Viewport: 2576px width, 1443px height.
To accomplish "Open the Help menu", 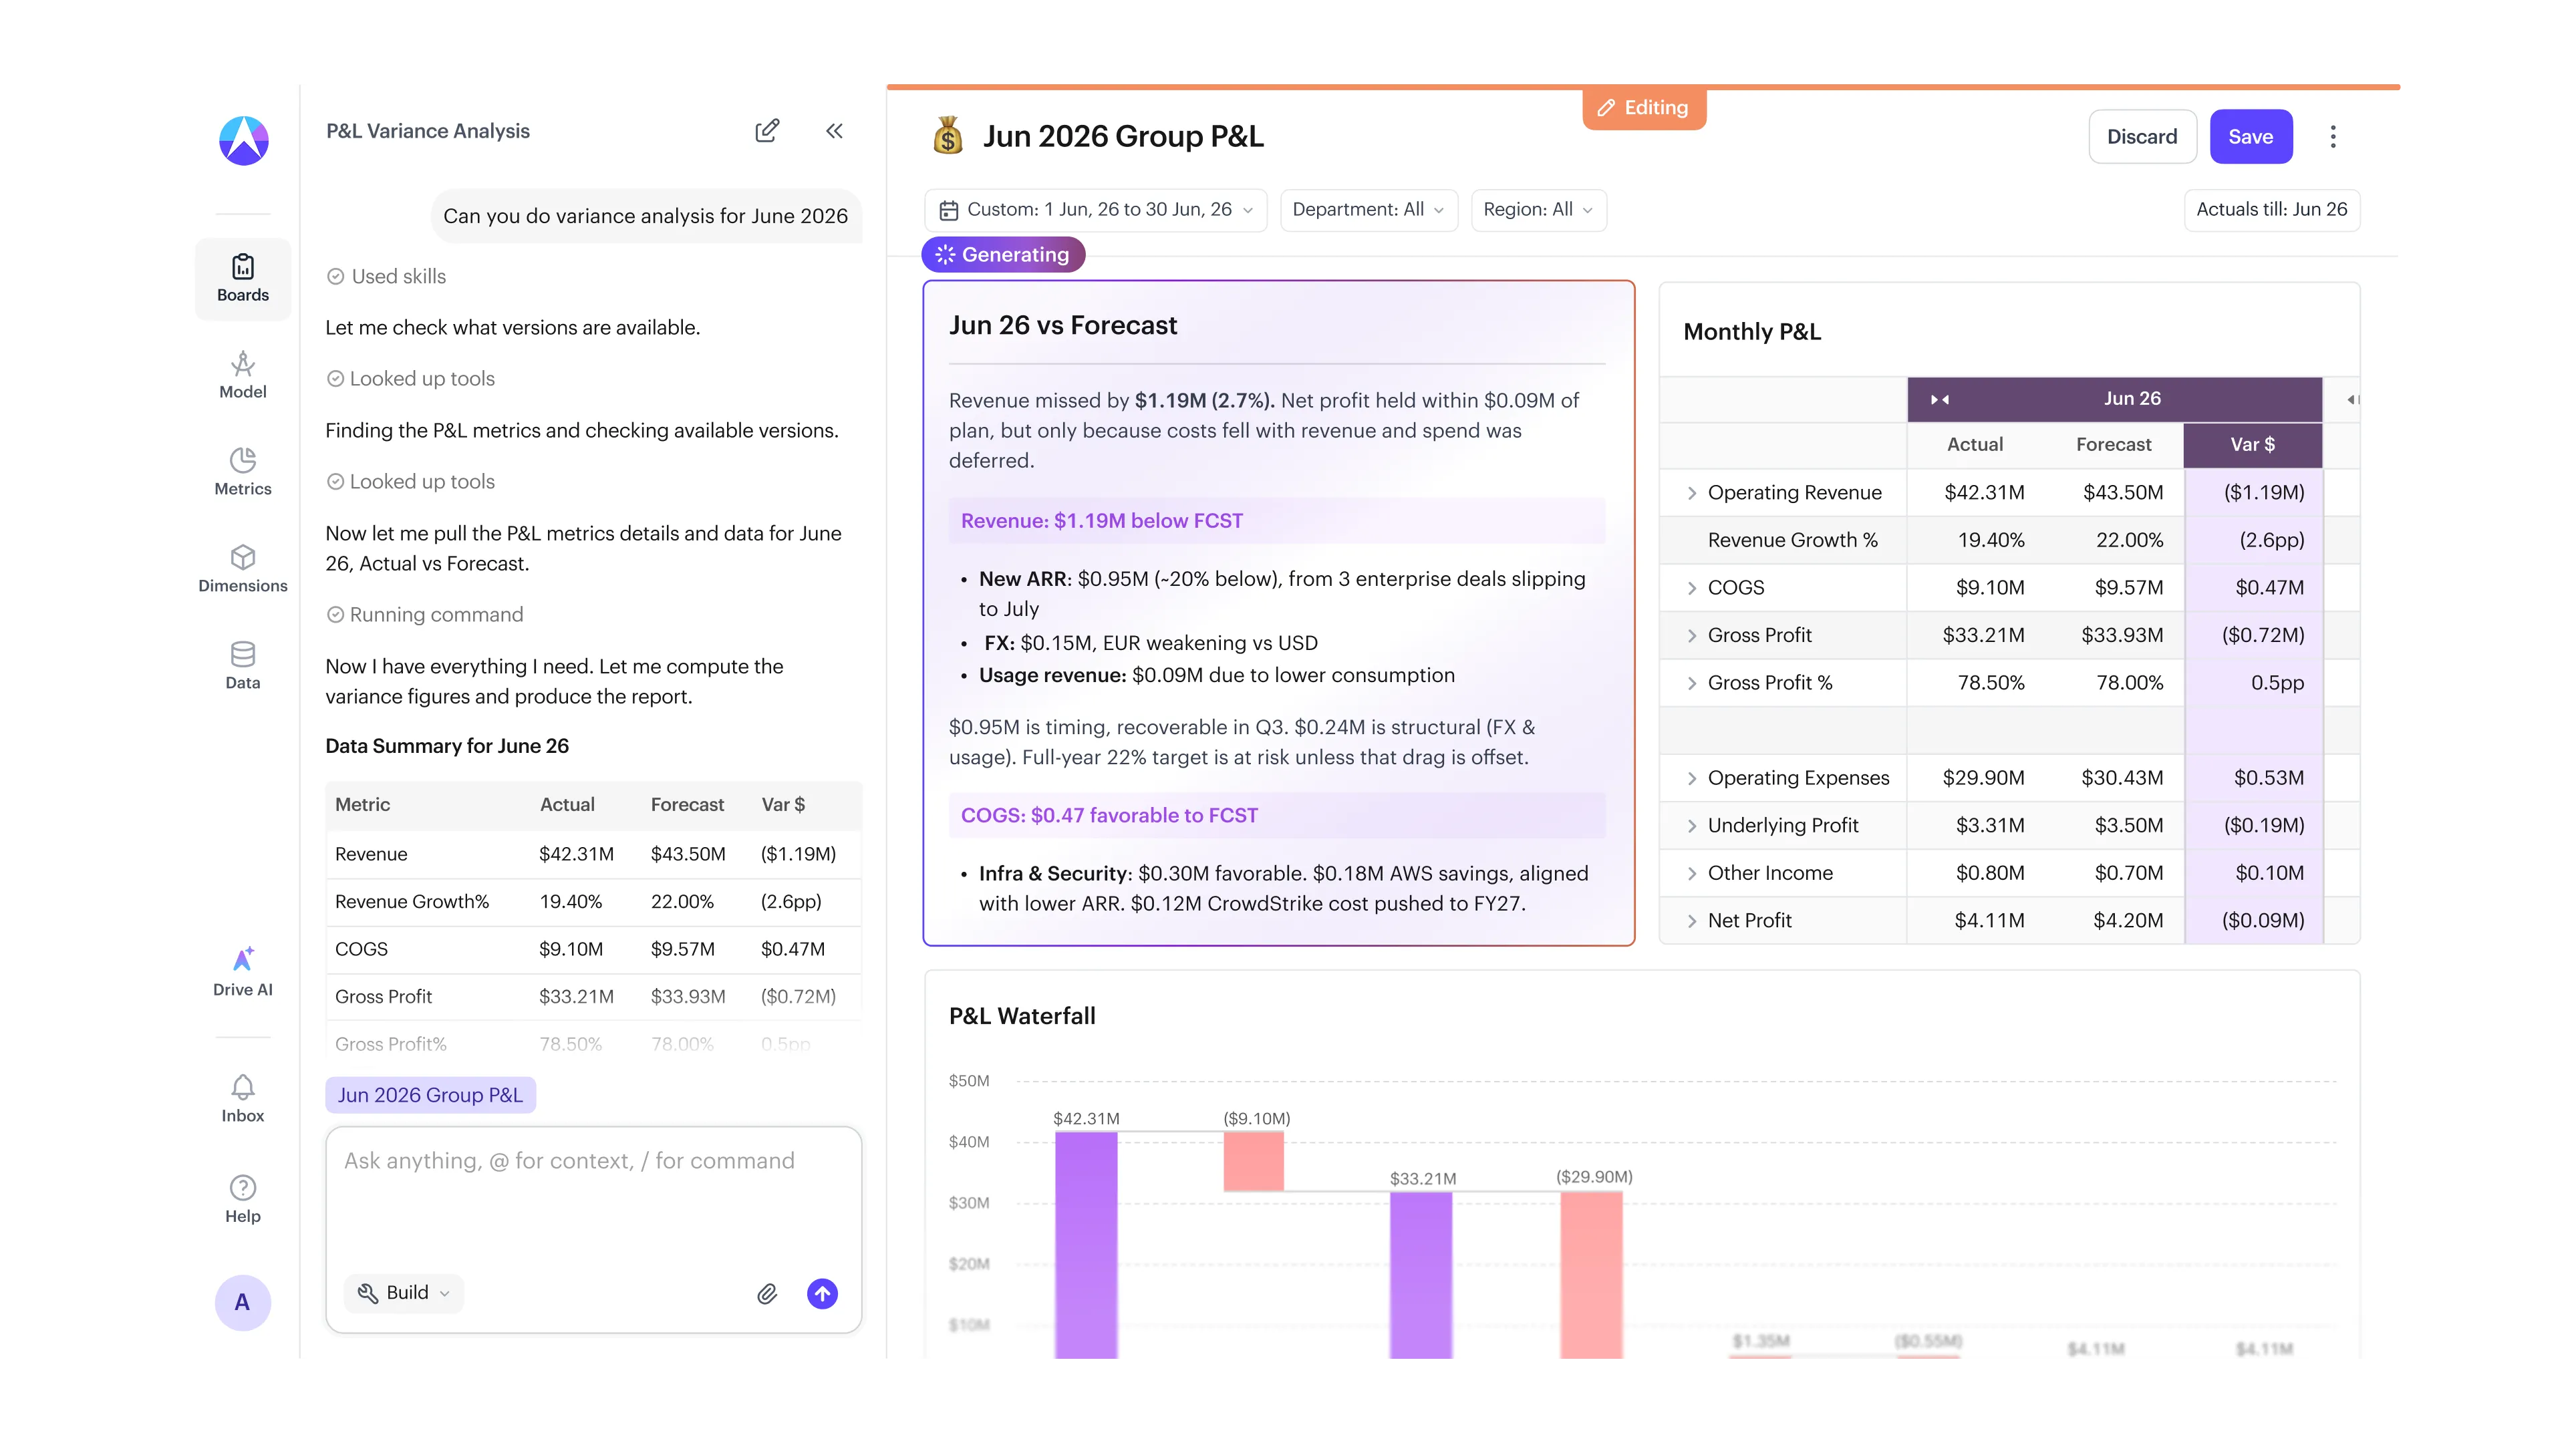I will click(x=243, y=1200).
